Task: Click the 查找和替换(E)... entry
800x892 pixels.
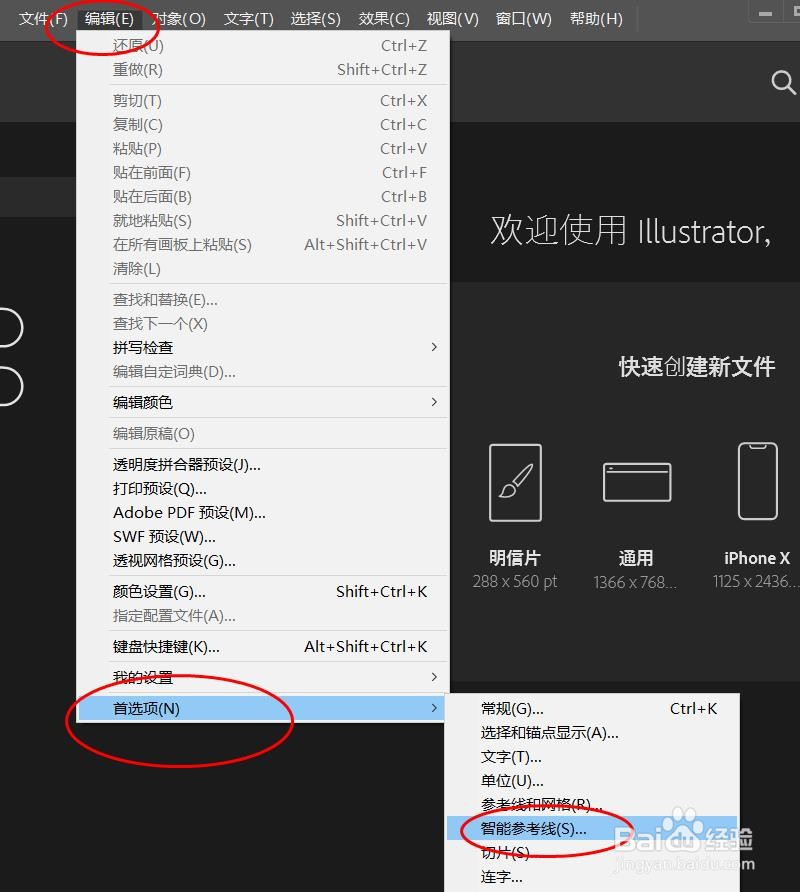Action: click(263, 299)
